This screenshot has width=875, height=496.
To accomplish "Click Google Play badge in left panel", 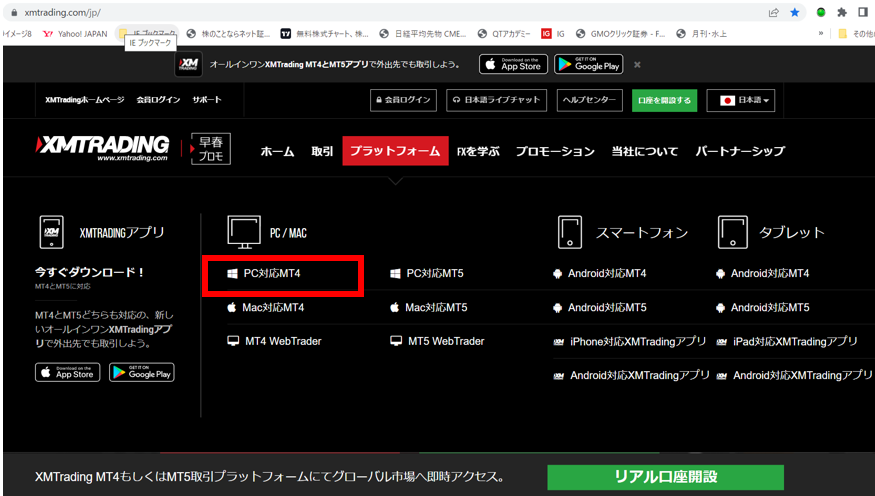I will [142, 372].
